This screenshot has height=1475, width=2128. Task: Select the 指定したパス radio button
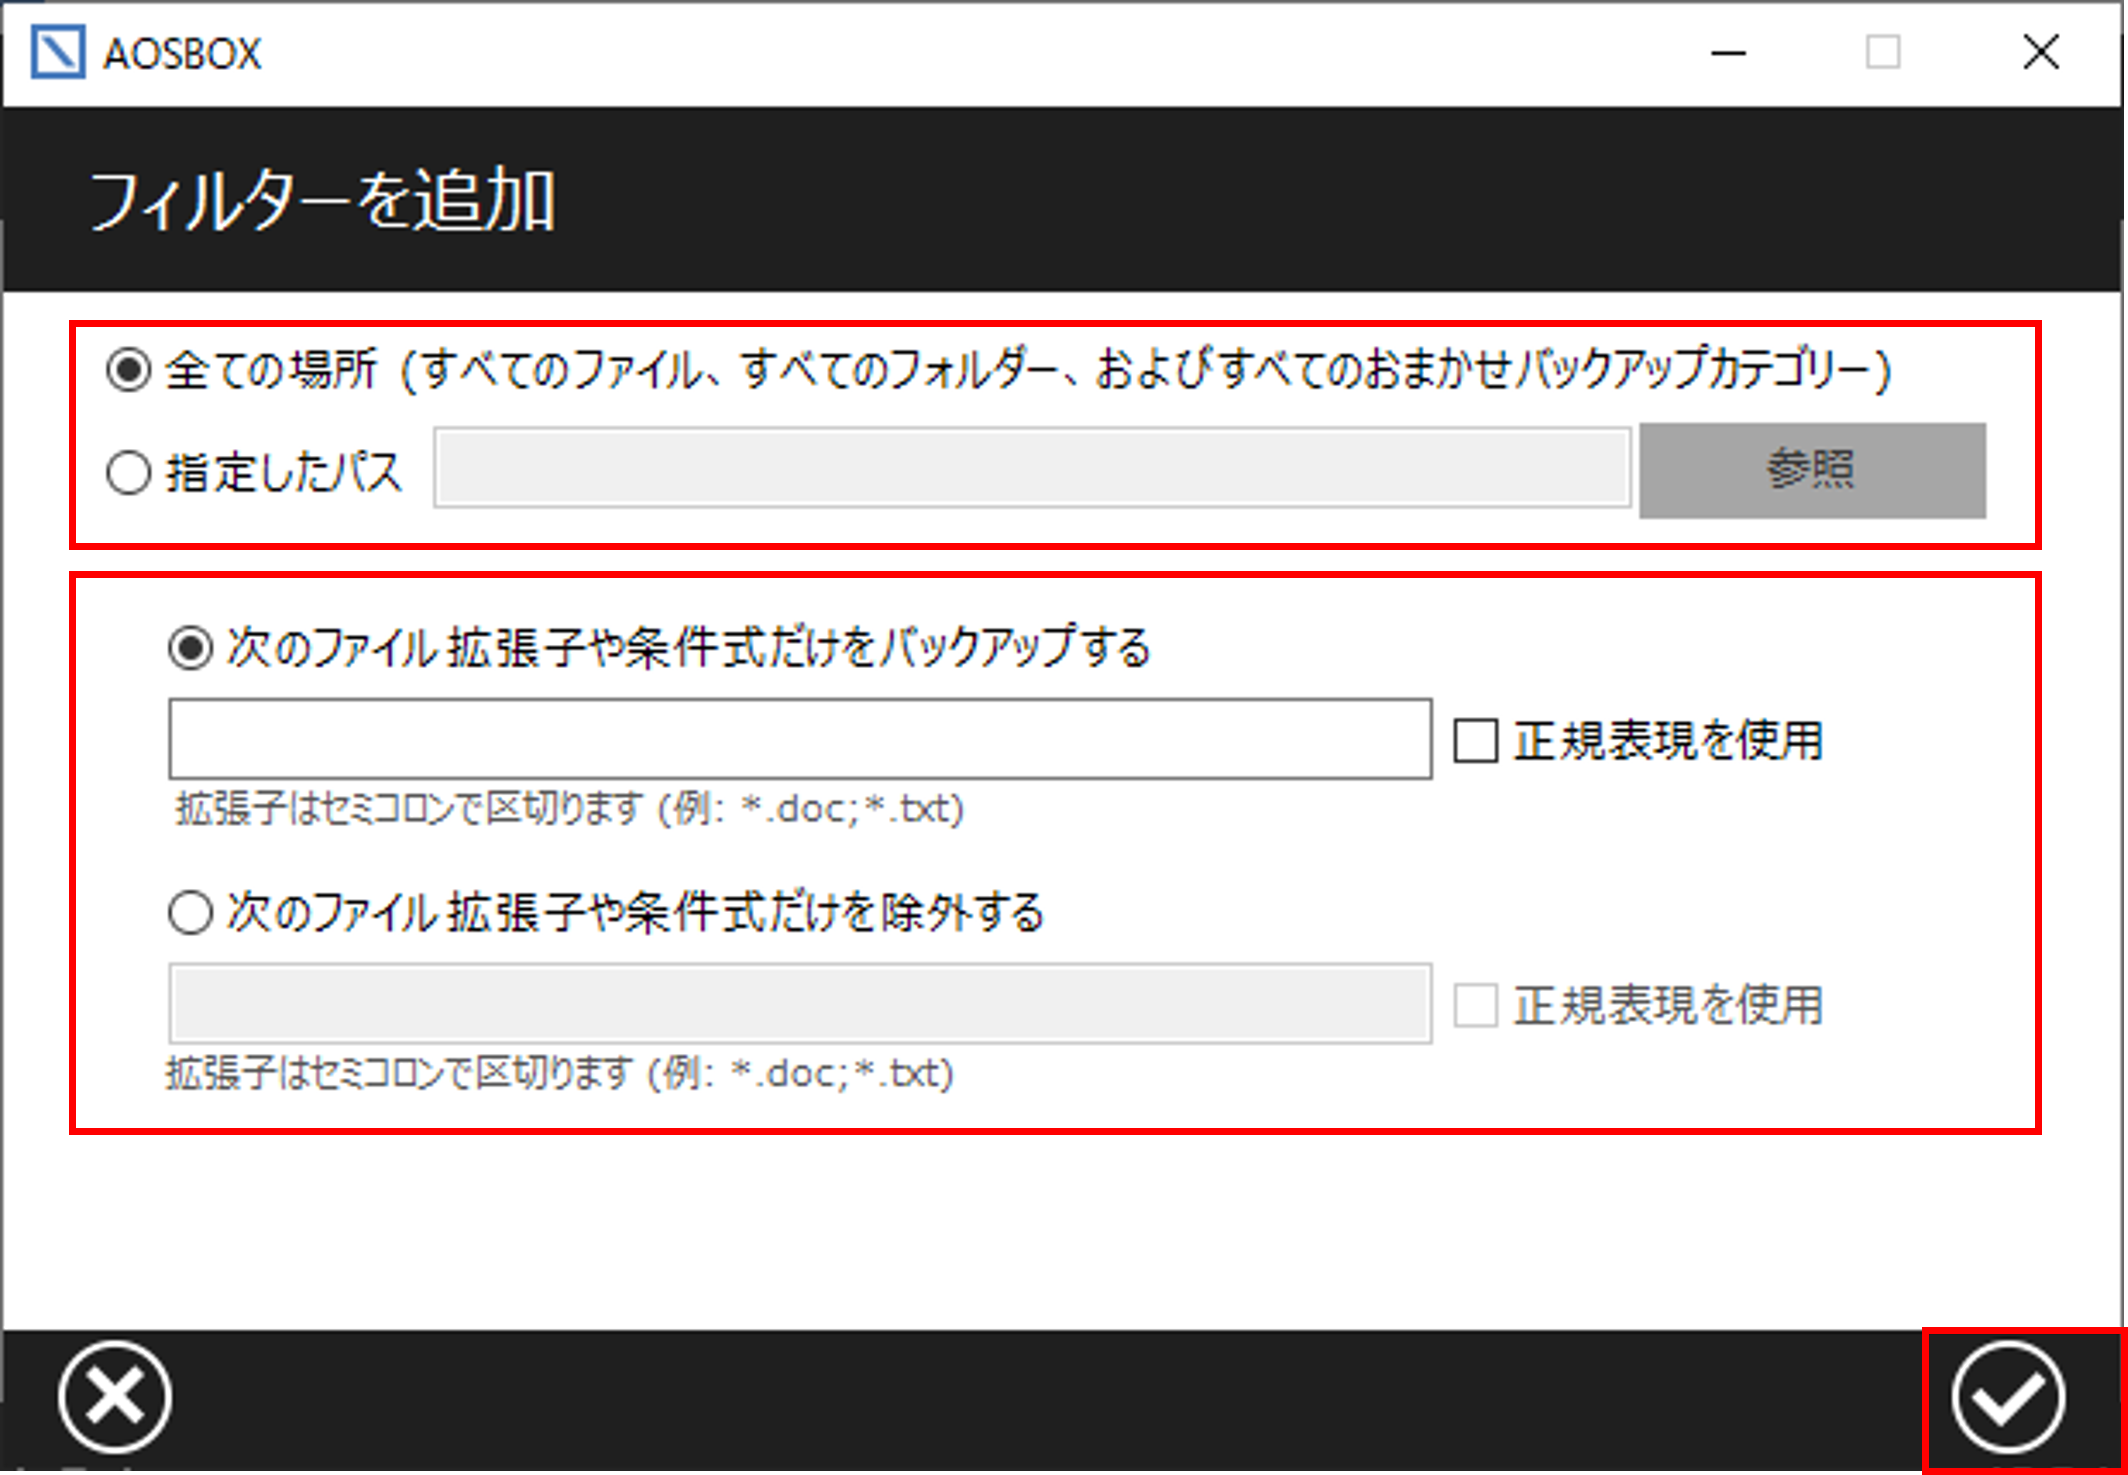pos(129,472)
